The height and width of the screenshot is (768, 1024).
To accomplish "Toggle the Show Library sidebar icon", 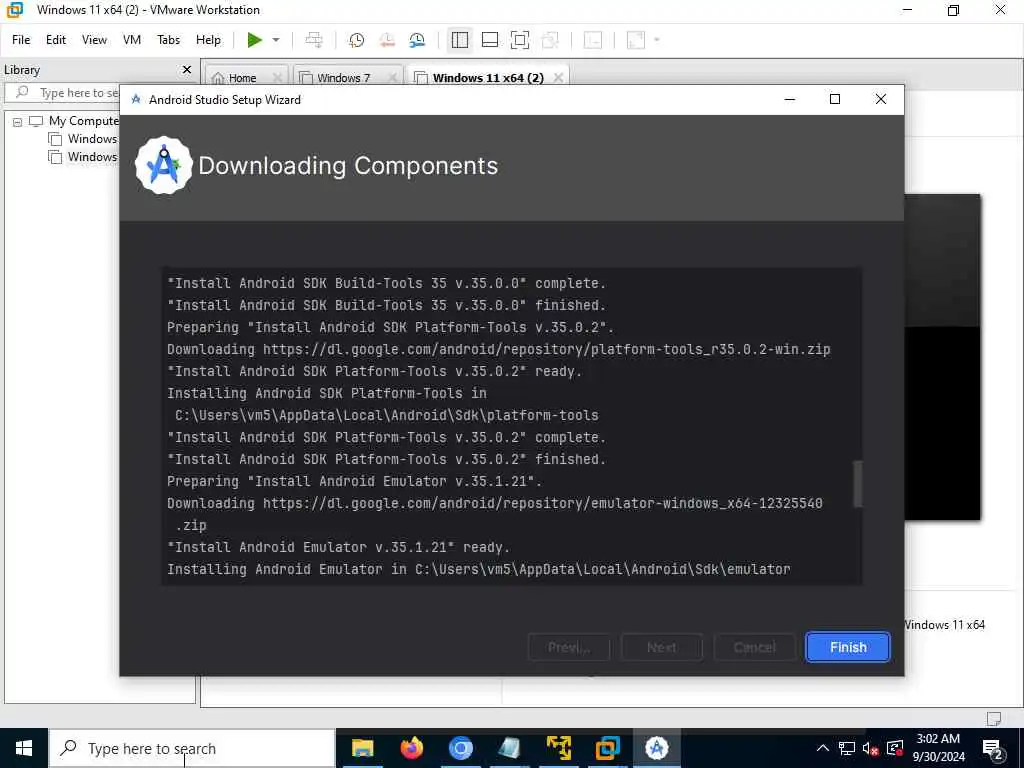I will 460,40.
